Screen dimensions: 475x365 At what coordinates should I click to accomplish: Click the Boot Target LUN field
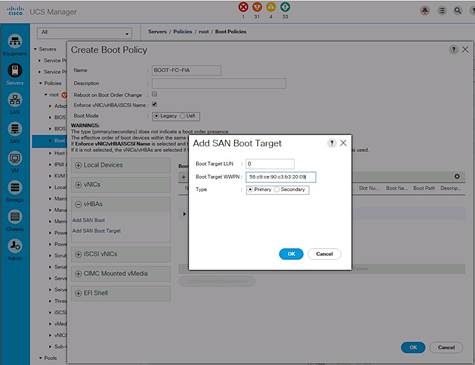[x=270, y=164]
